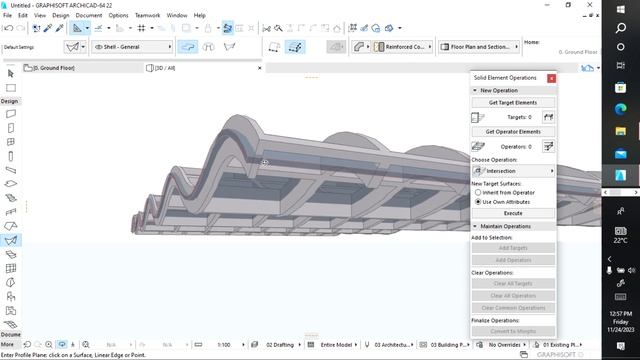This screenshot has height=360, width=640.
Task: Select the Mesh tool
Action: tap(11, 324)
